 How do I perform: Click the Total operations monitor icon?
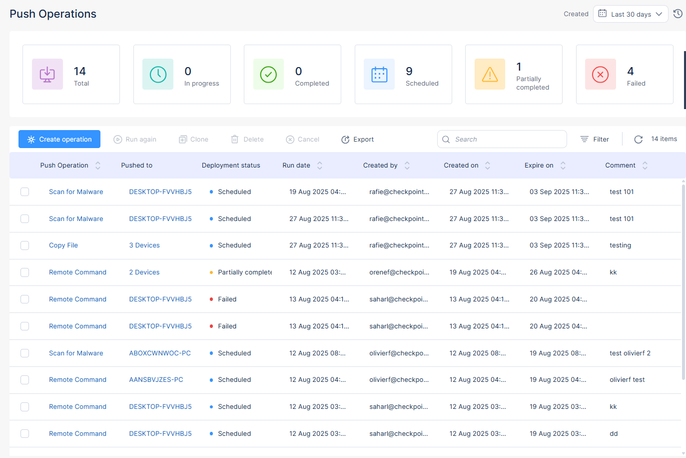[x=47, y=74]
